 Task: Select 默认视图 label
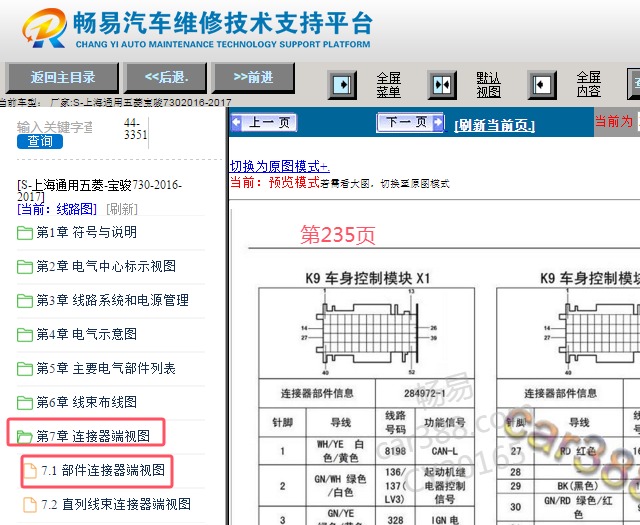(x=488, y=85)
